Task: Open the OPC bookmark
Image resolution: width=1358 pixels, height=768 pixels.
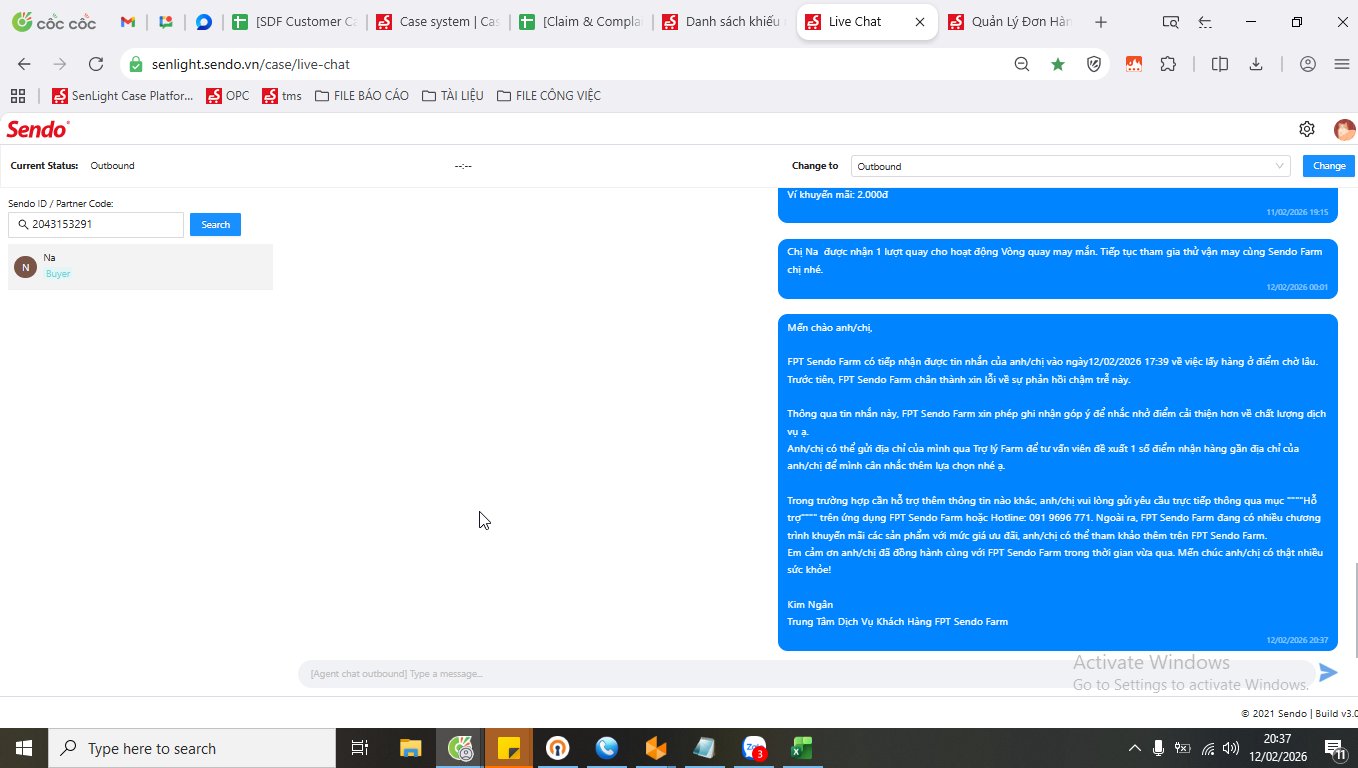Action: pyautogui.click(x=228, y=96)
